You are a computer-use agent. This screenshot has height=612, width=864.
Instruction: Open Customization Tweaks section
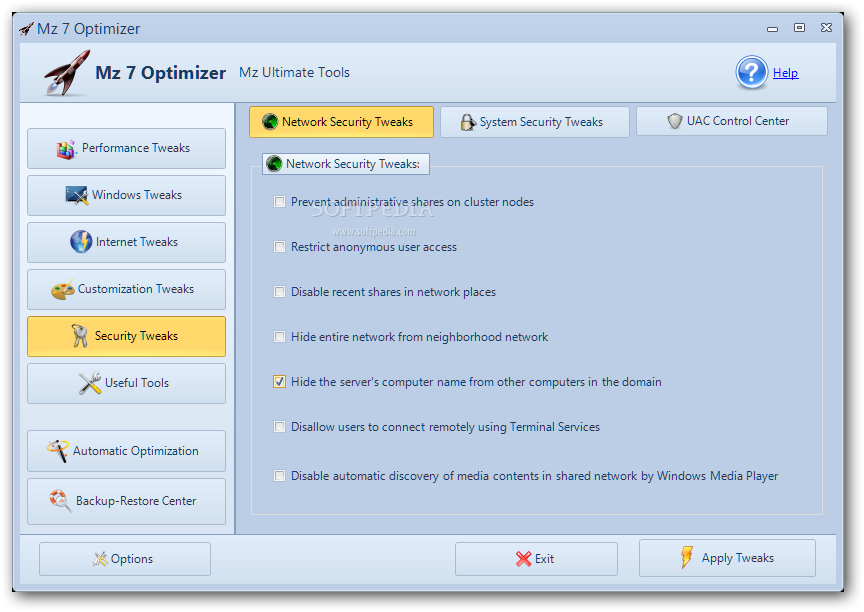point(126,289)
